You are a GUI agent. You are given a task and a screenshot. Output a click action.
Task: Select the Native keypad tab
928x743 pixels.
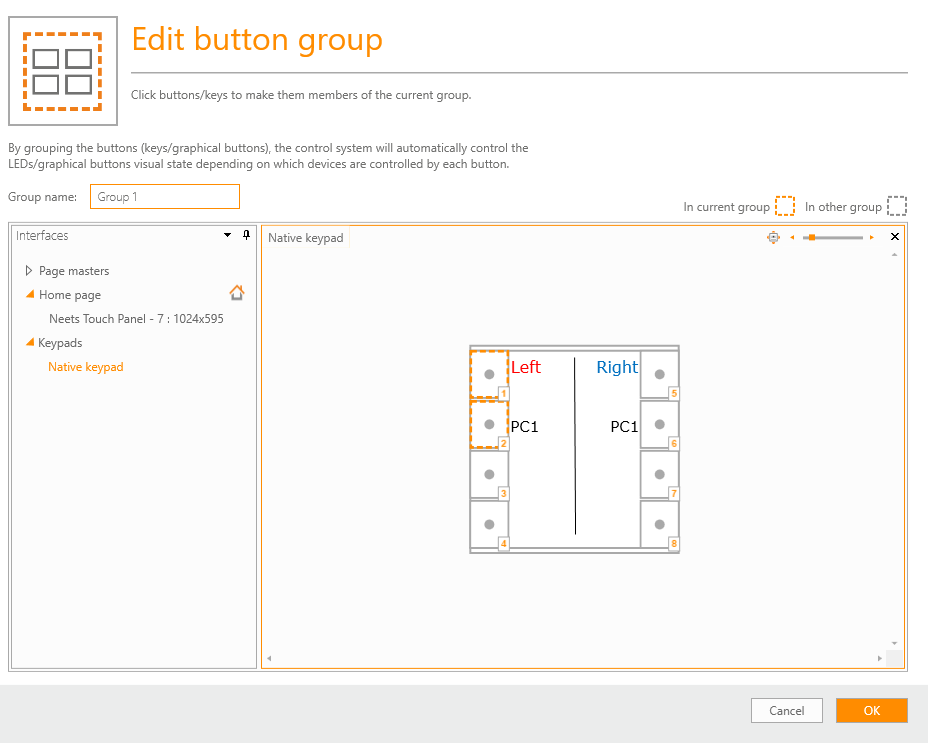(x=304, y=238)
